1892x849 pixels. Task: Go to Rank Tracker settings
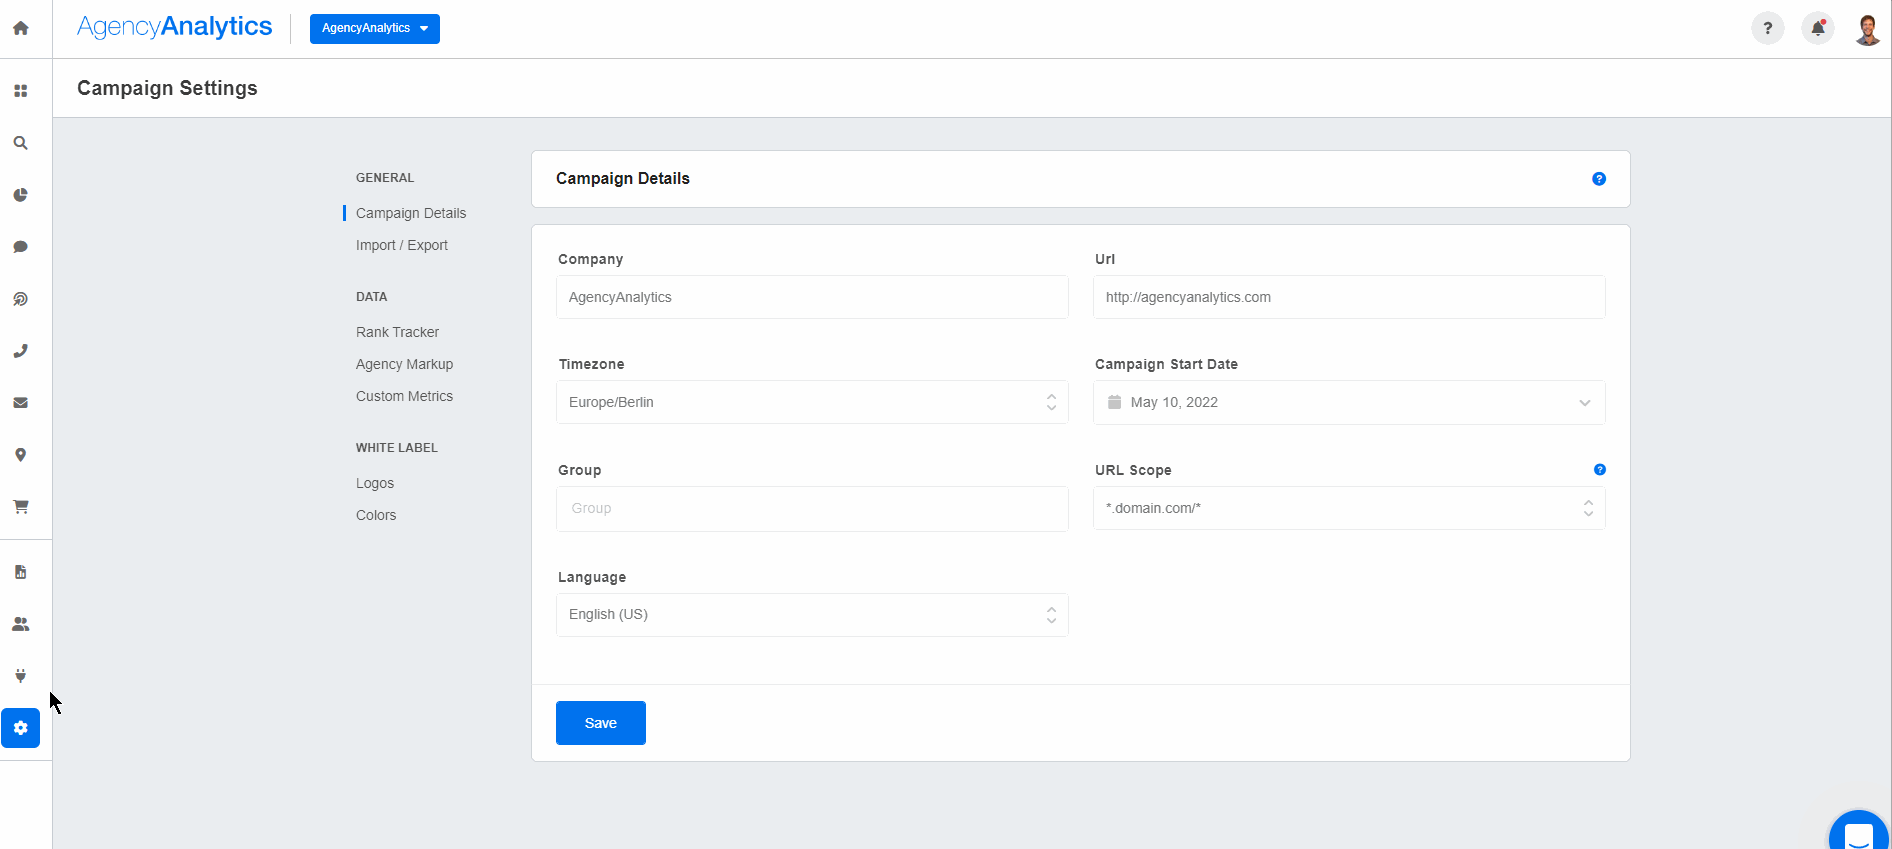[397, 332]
